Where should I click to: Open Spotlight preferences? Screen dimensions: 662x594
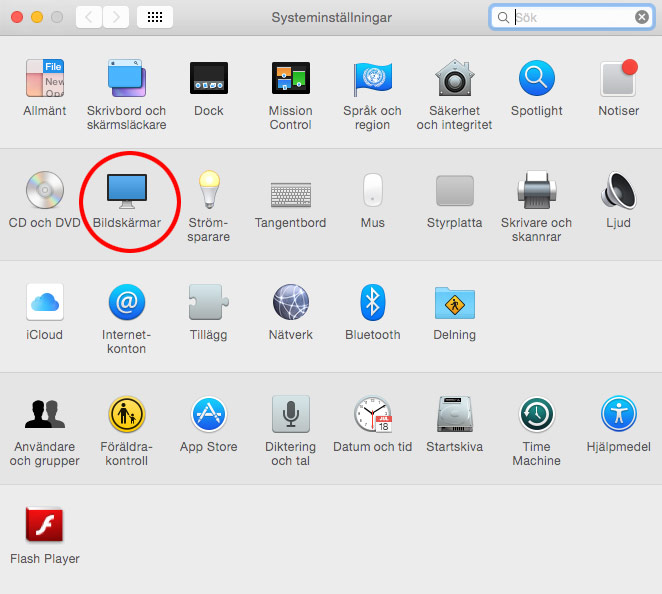pos(536,79)
